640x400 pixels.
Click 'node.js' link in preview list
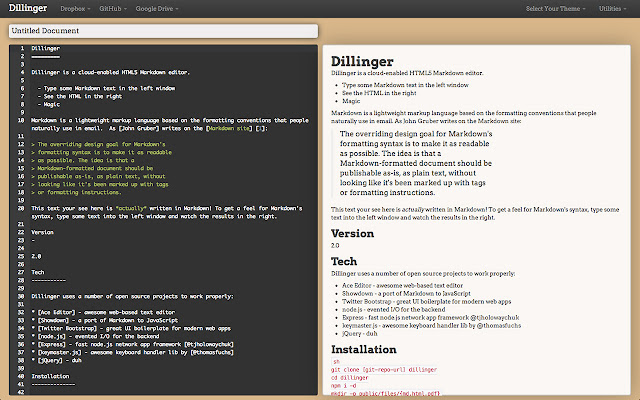352,309
